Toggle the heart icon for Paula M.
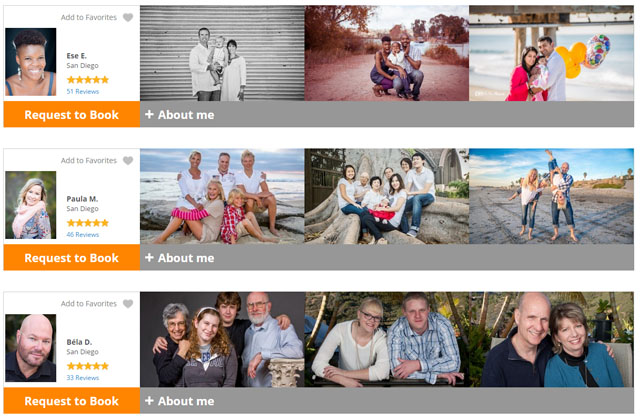The height and width of the screenshot is (420, 640). (128, 161)
